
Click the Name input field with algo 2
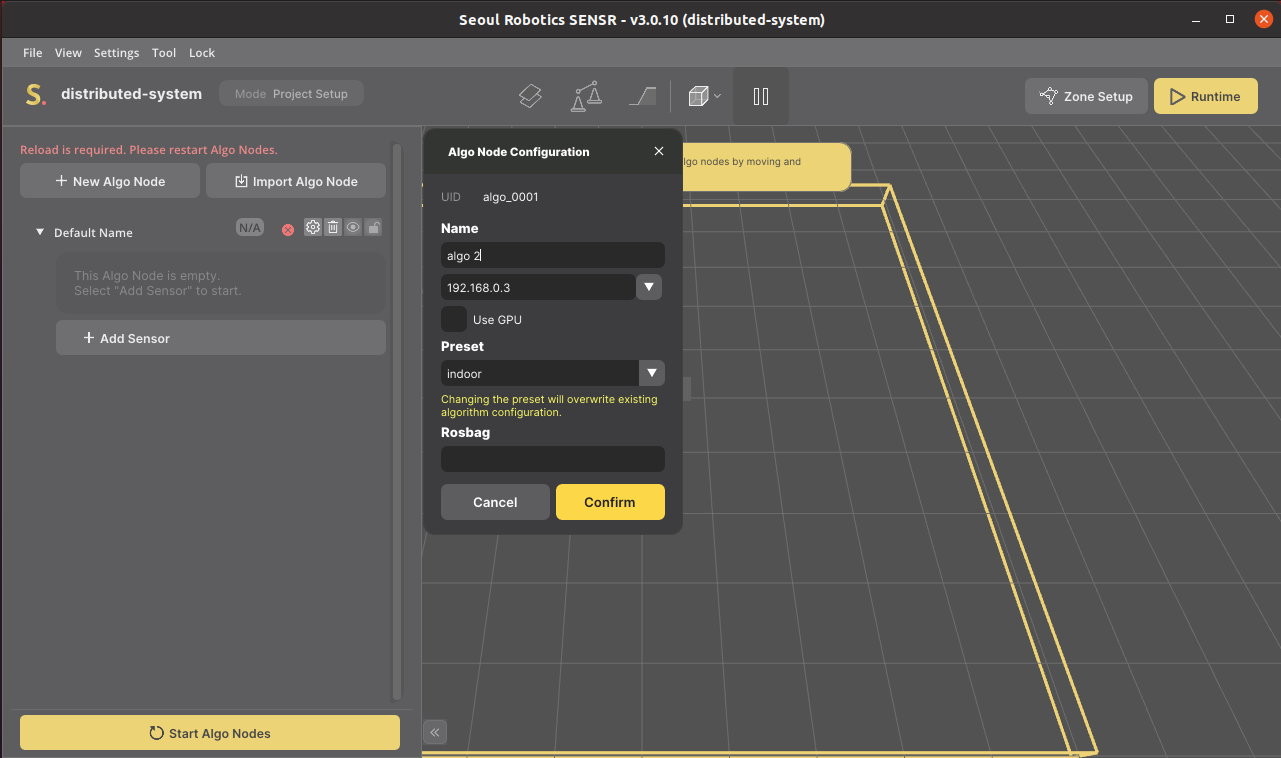click(x=553, y=255)
